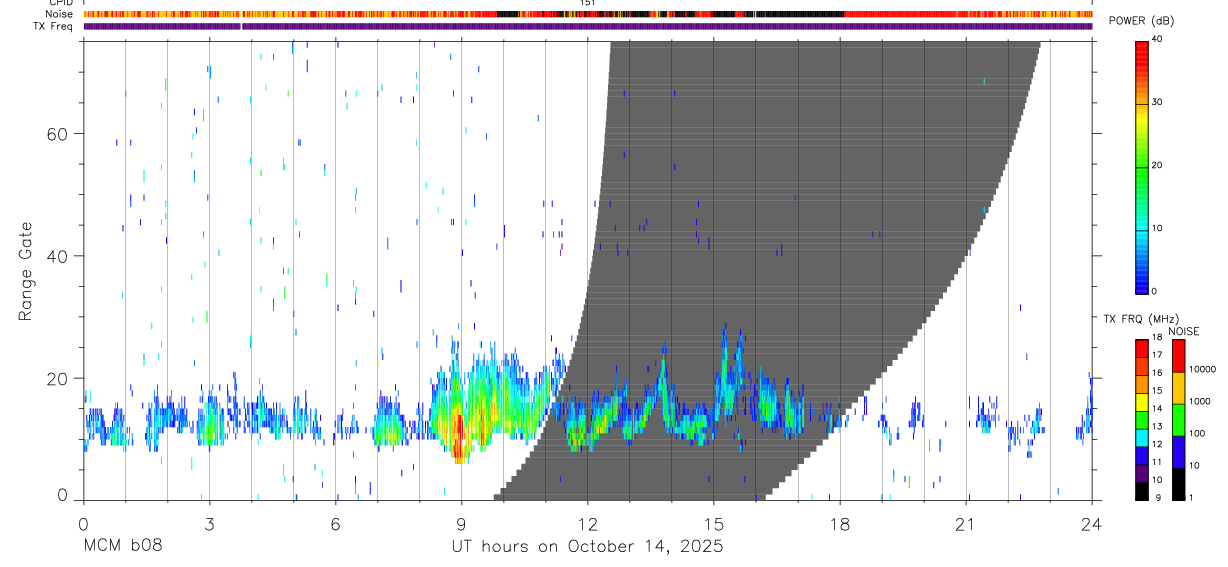
Task: Click the red-orange Noise strip above the plot
Action: coord(588,14)
